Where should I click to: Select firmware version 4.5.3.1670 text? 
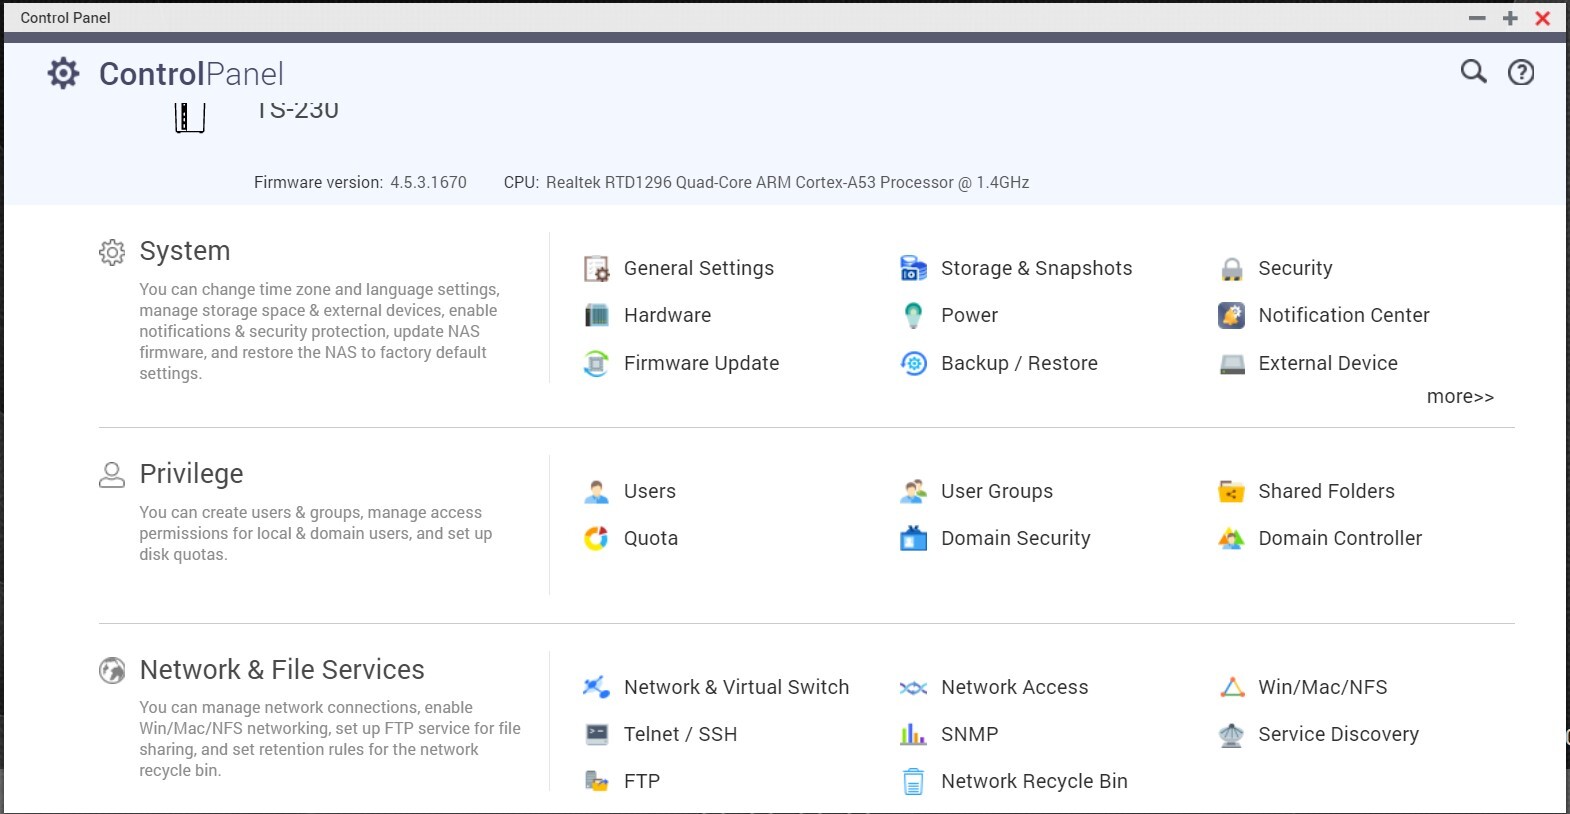[428, 182]
